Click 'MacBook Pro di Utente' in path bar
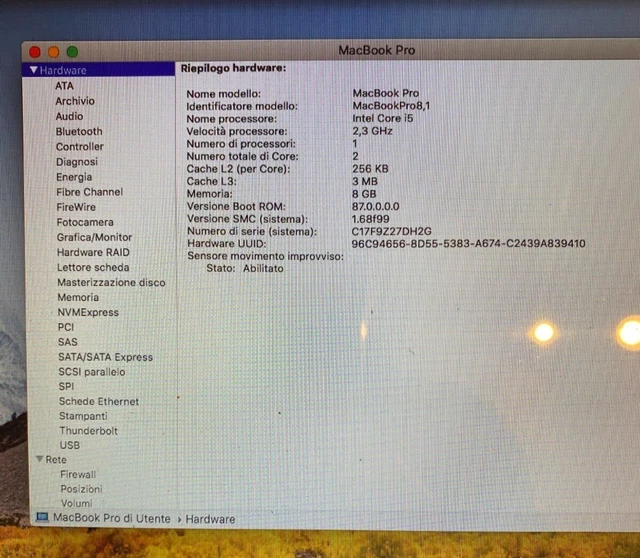 coord(111,518)
